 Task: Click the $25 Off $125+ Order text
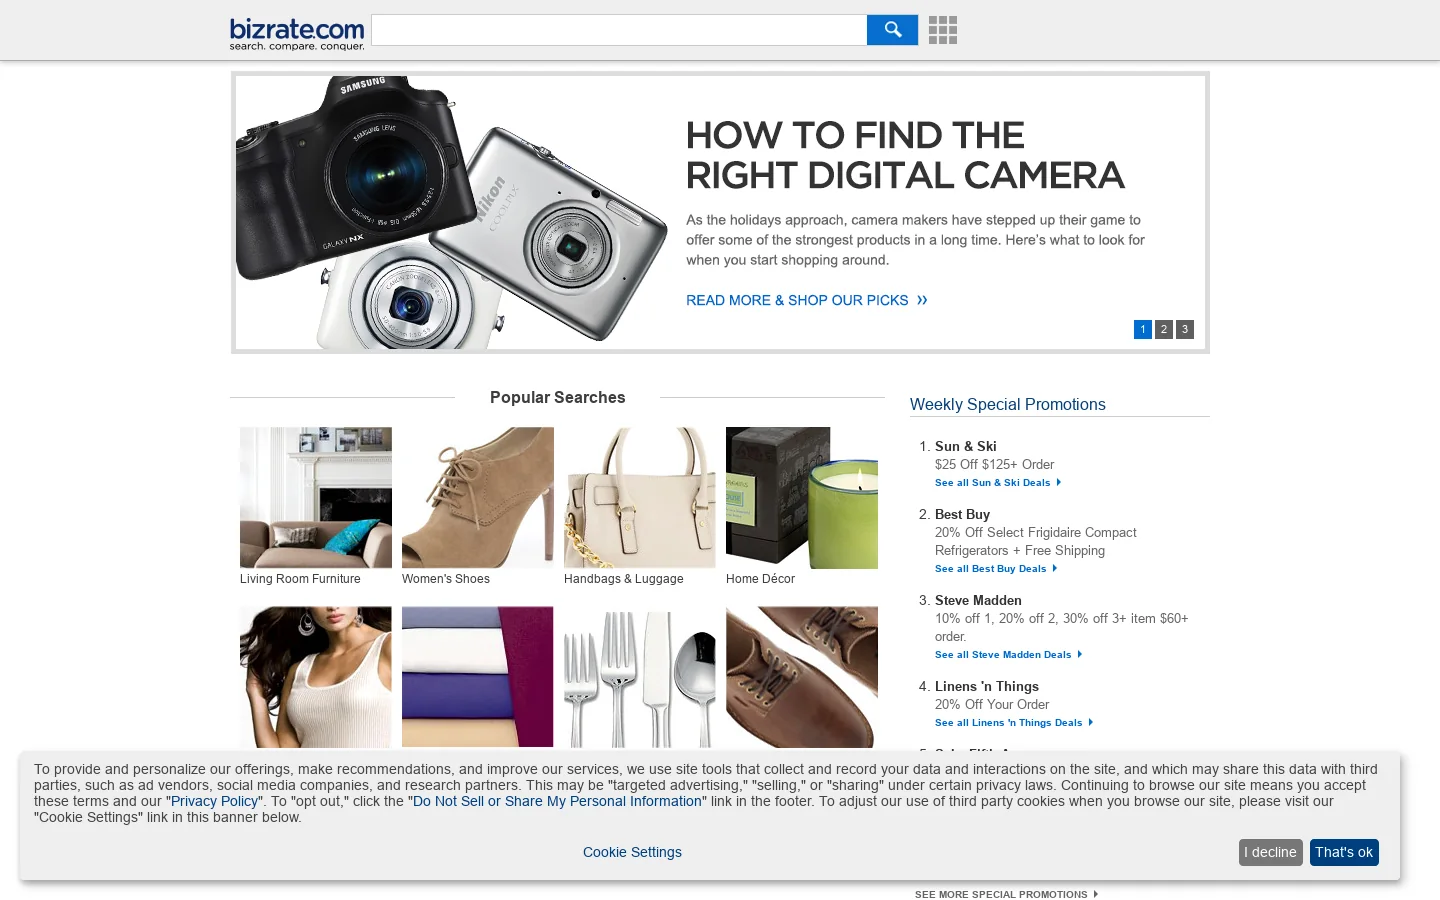tap(994, 464)
